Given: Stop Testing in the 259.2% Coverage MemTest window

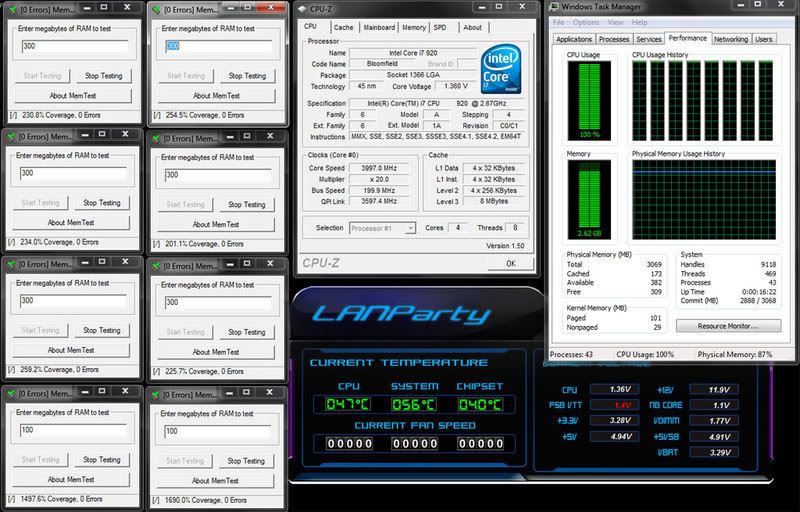Looking at the screenshot, I should (102, 330).
